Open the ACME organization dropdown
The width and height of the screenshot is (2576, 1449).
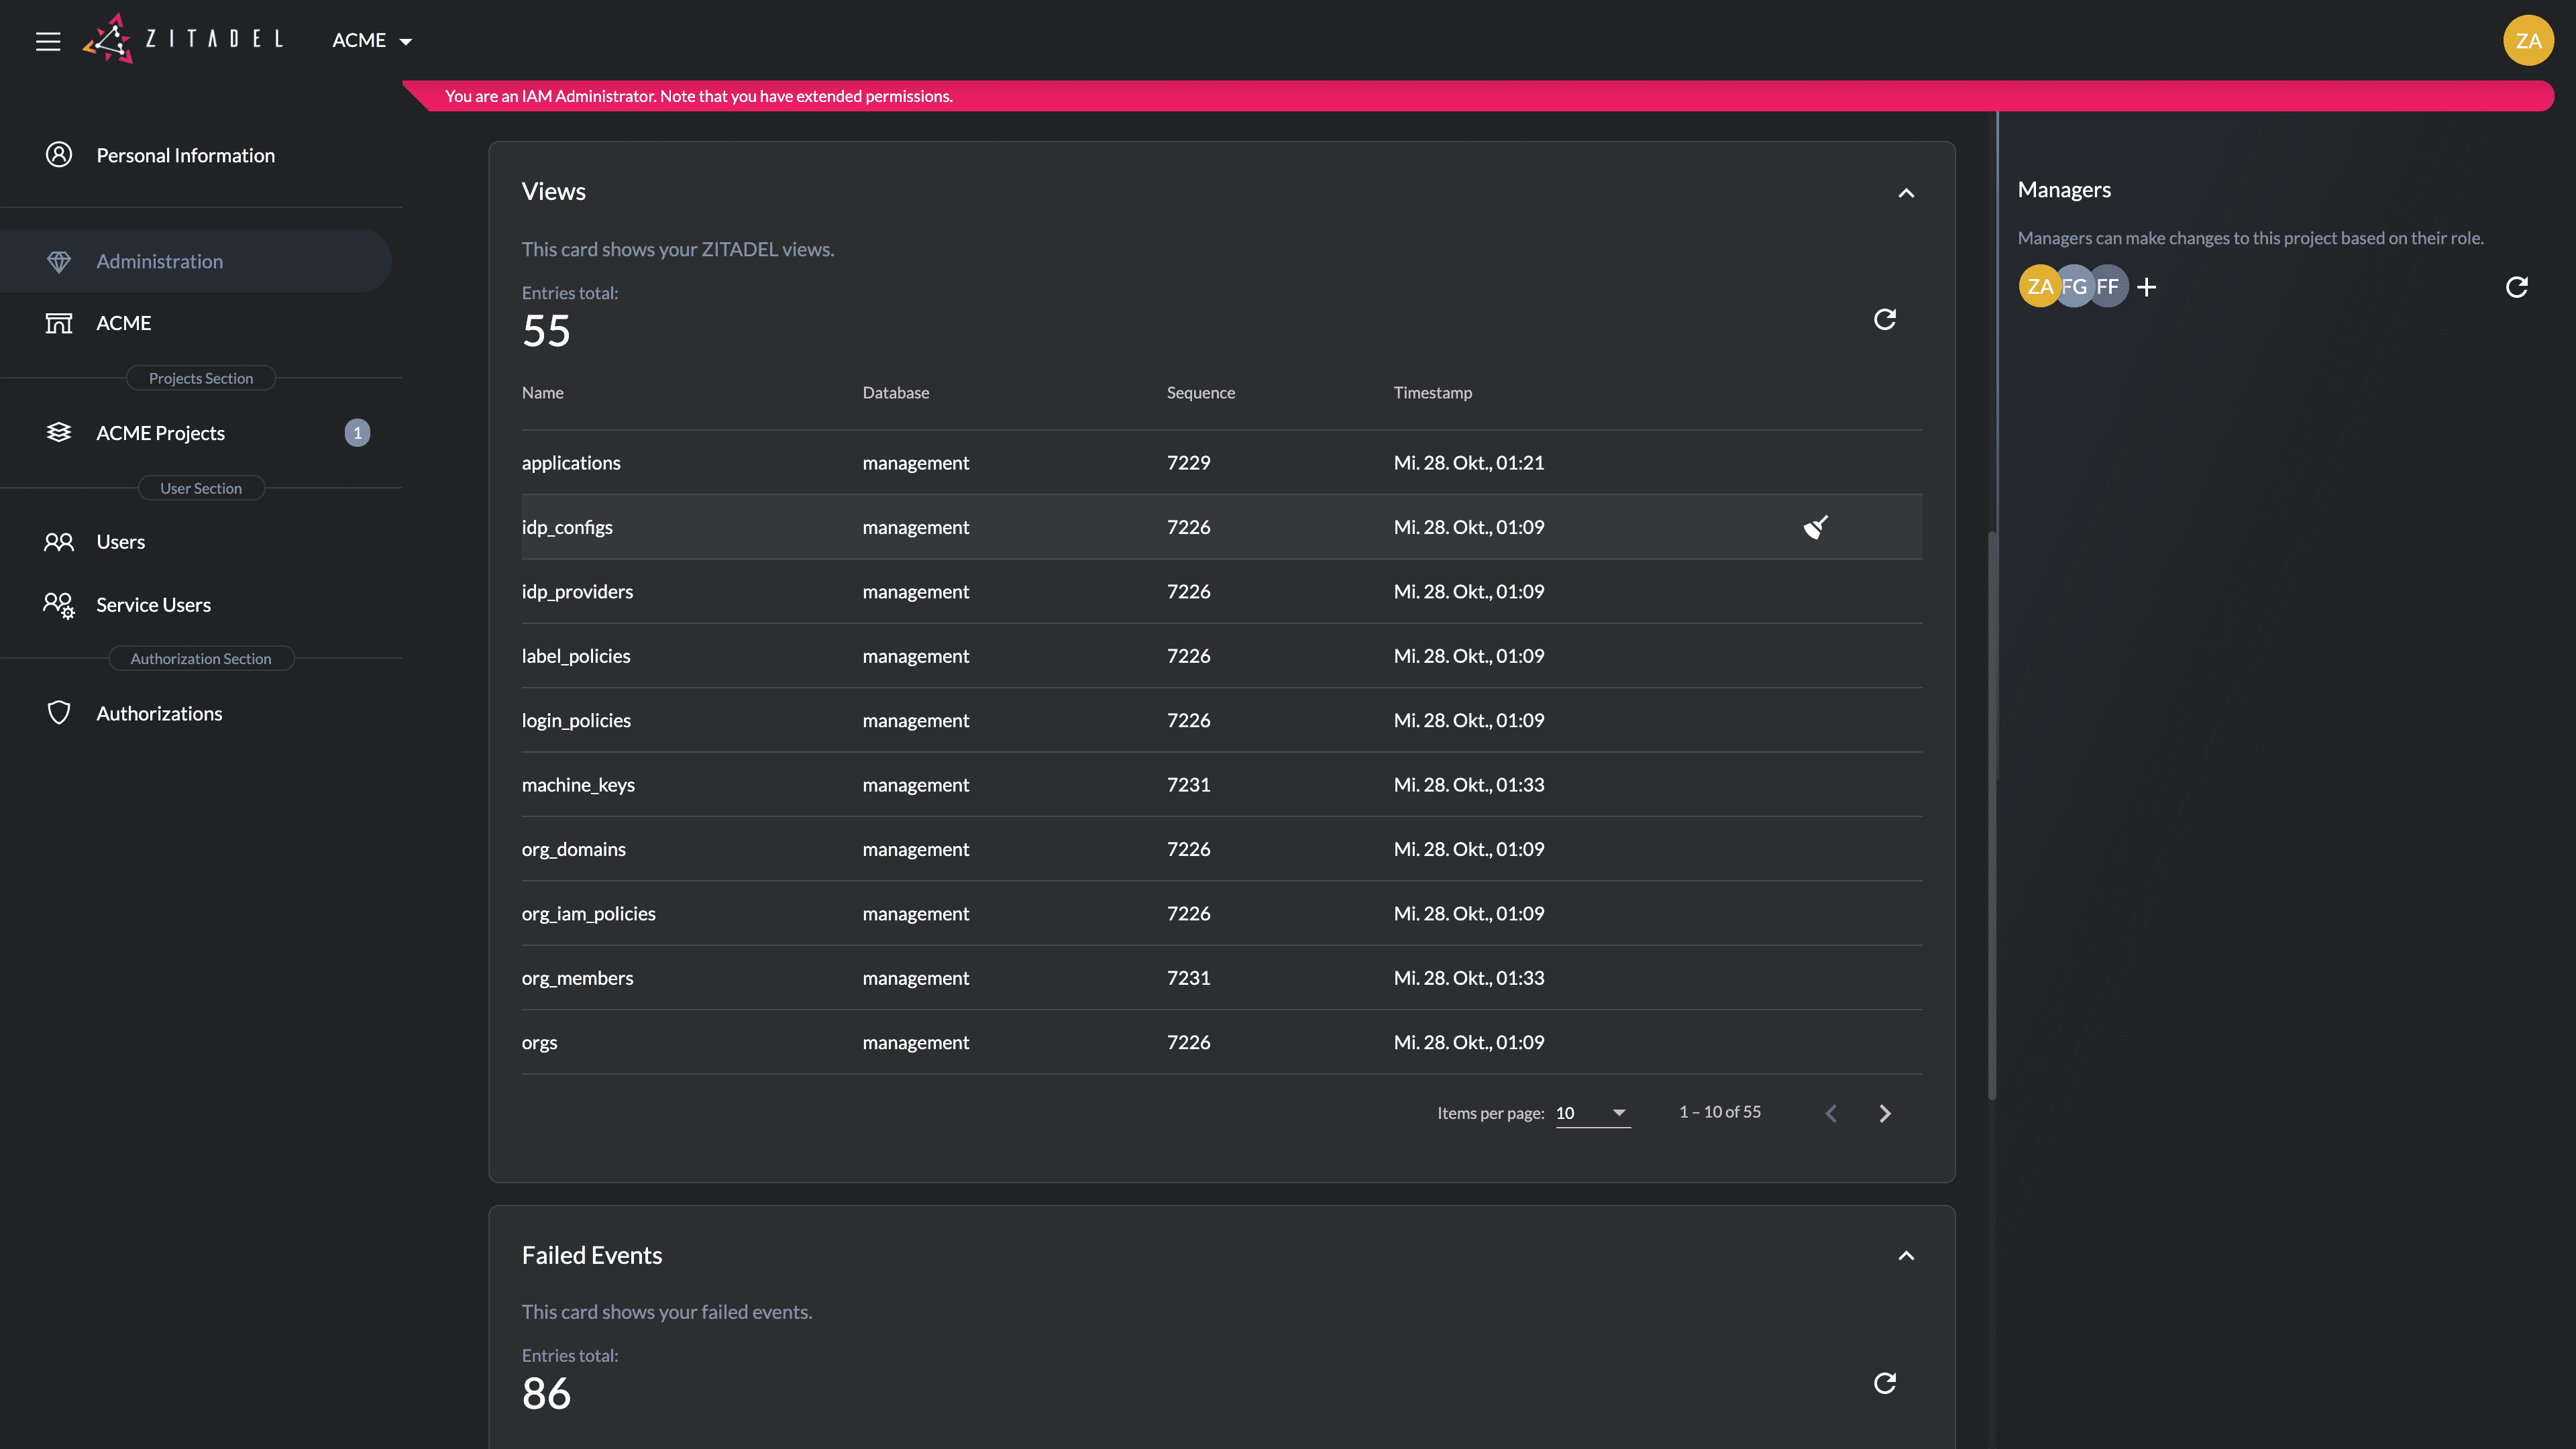click(x=372, y=41)
